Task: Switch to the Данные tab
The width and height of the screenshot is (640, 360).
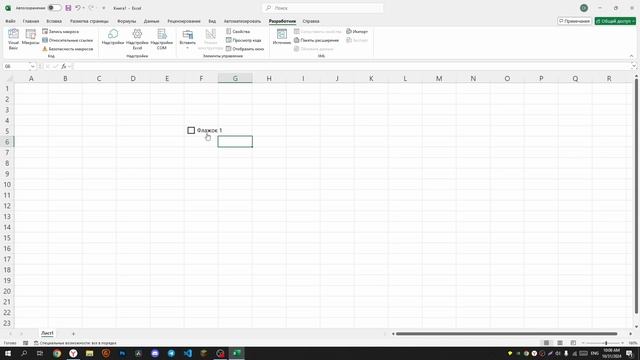Action: (151, 21)
